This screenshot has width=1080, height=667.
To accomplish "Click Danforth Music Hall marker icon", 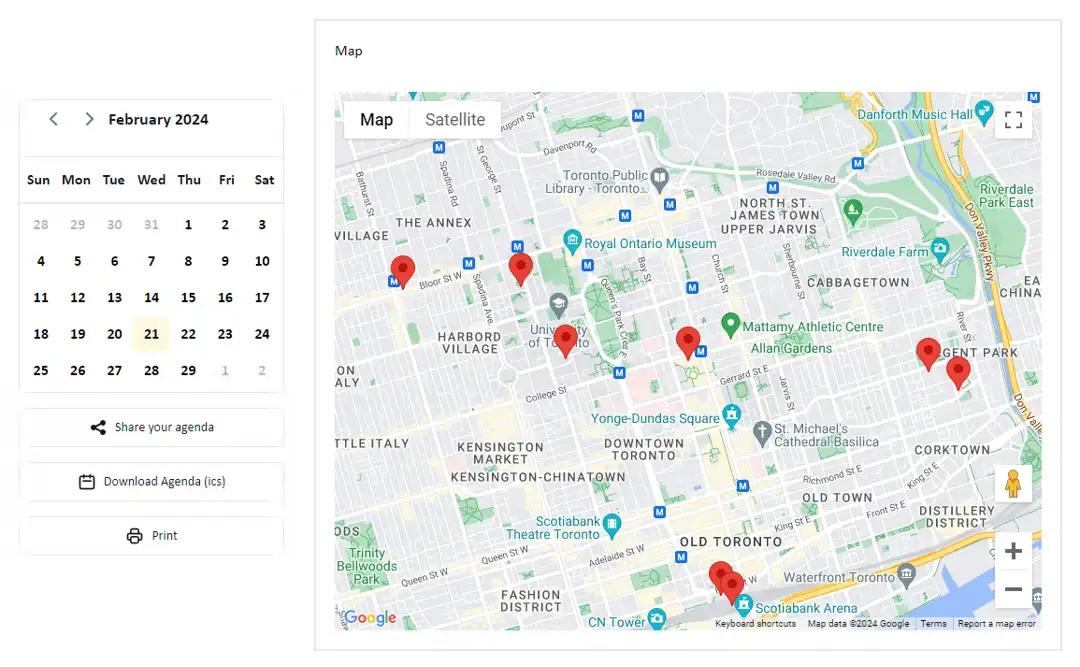I will click(x=984, y=112).
